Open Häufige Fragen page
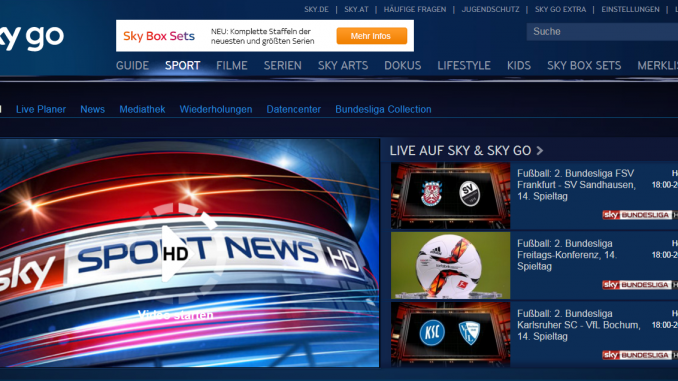 pos(415,9)
